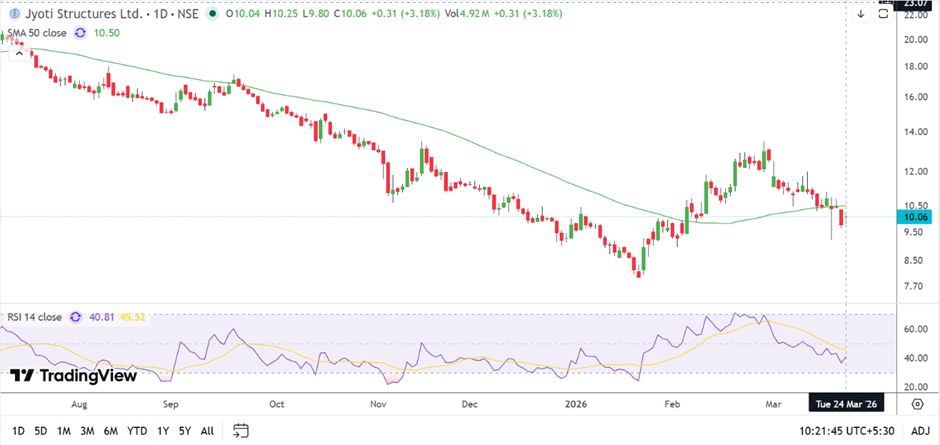The image size is (940, 445).
Task: Open the go-to-date calendar icon
Action: tap(240, 431)
